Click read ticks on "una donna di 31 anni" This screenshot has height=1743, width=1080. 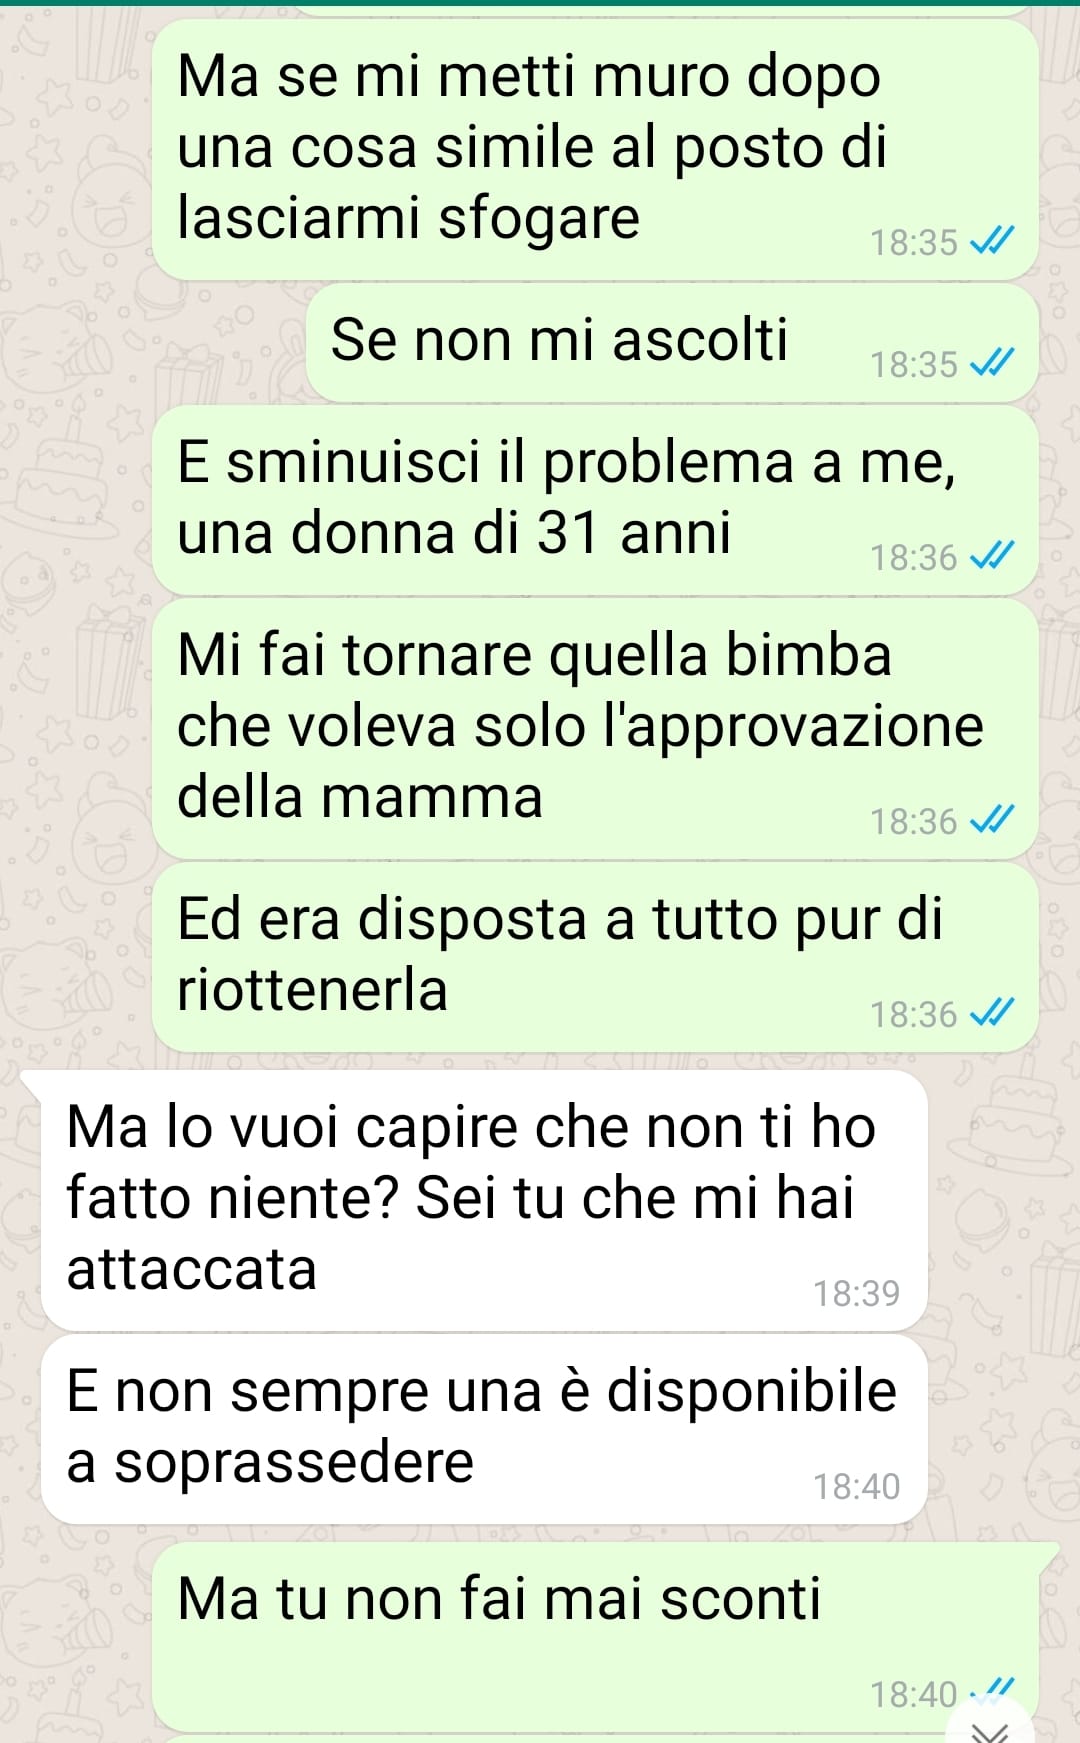(993, 555)
